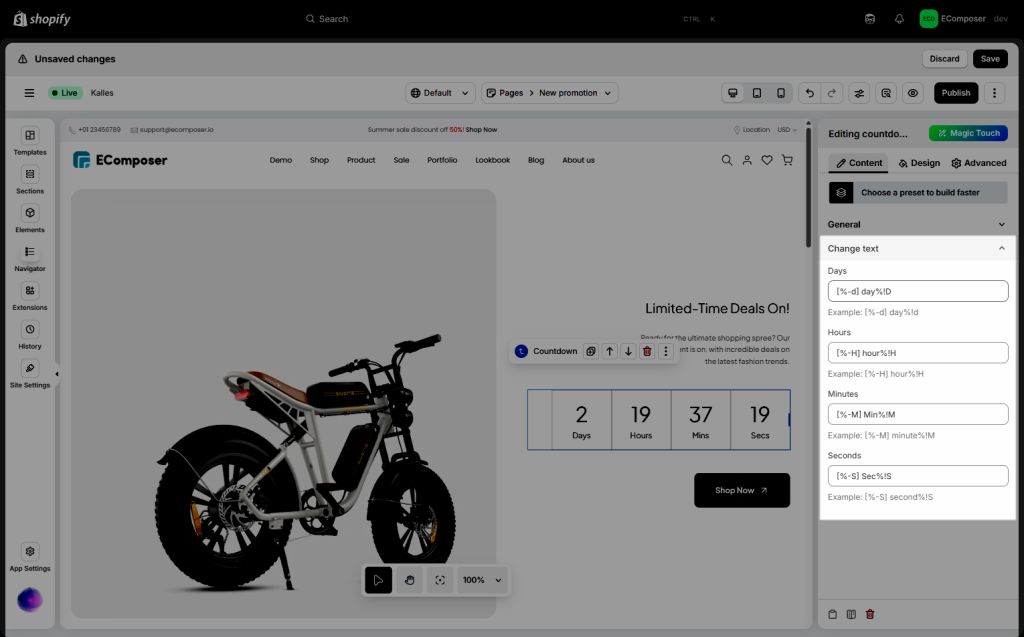Open the Navigator panel icon
This screenshot has width=1024, height=637.
click(x=30, y=252)
